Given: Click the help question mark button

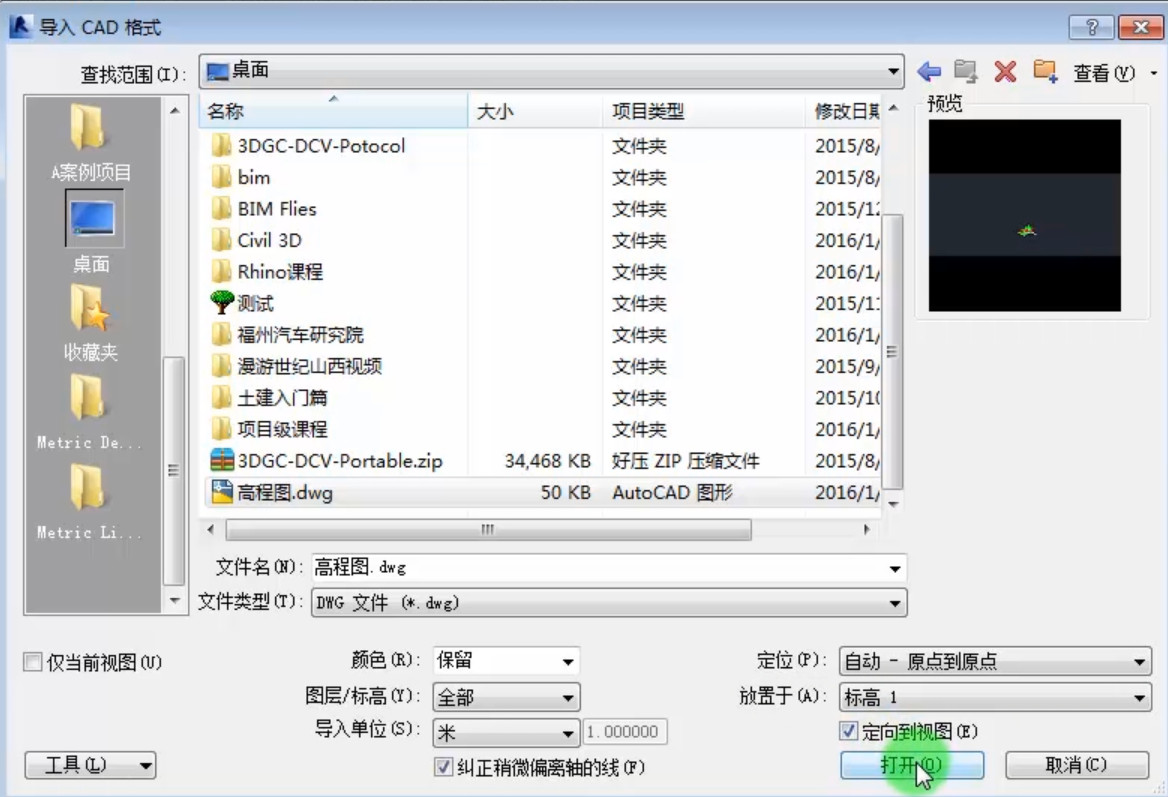Looking at the screenshot, I should pyautogui.click(x=1091, y=28).
